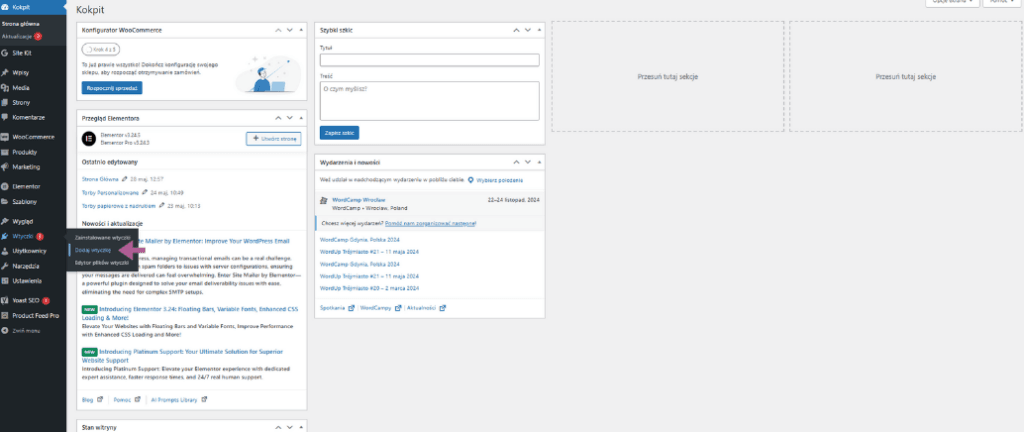Click the WooCommerce logo icon in sidebar

5,137
